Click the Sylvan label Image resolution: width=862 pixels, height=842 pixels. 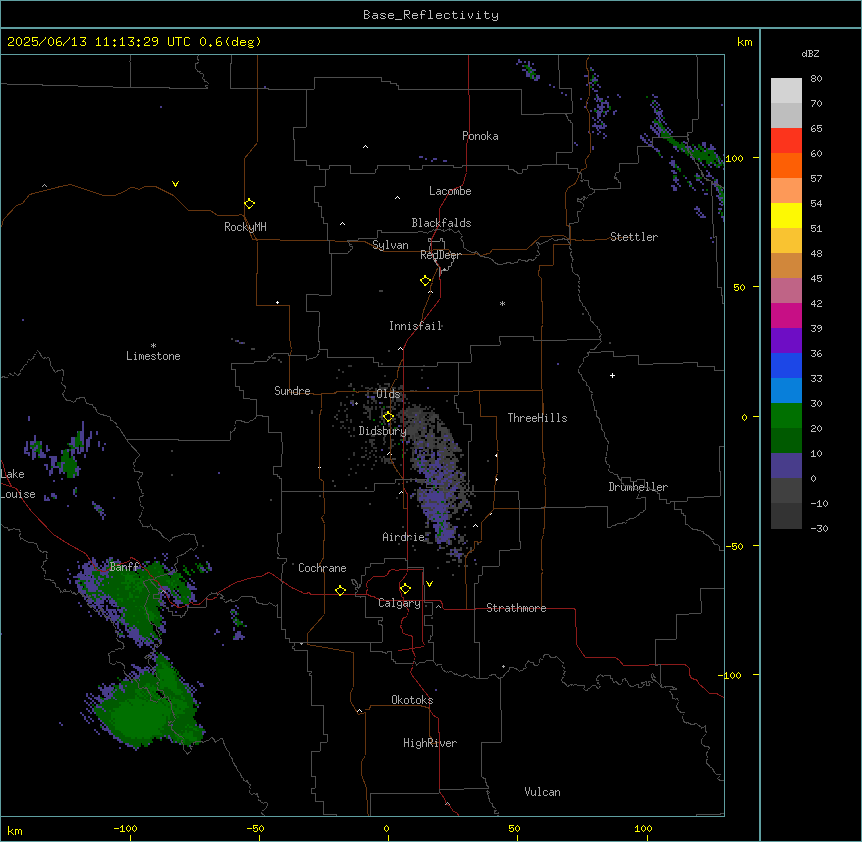[390, 245]
